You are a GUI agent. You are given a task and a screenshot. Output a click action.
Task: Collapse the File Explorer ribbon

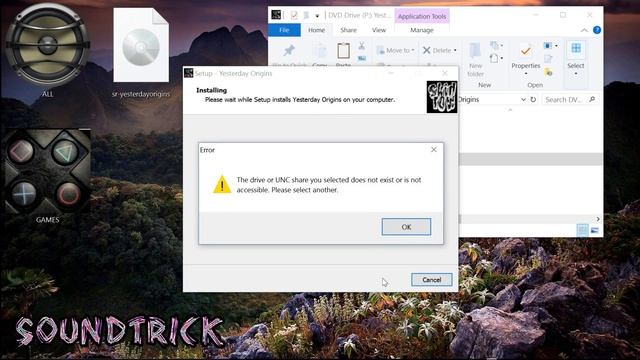pos(584,30)
